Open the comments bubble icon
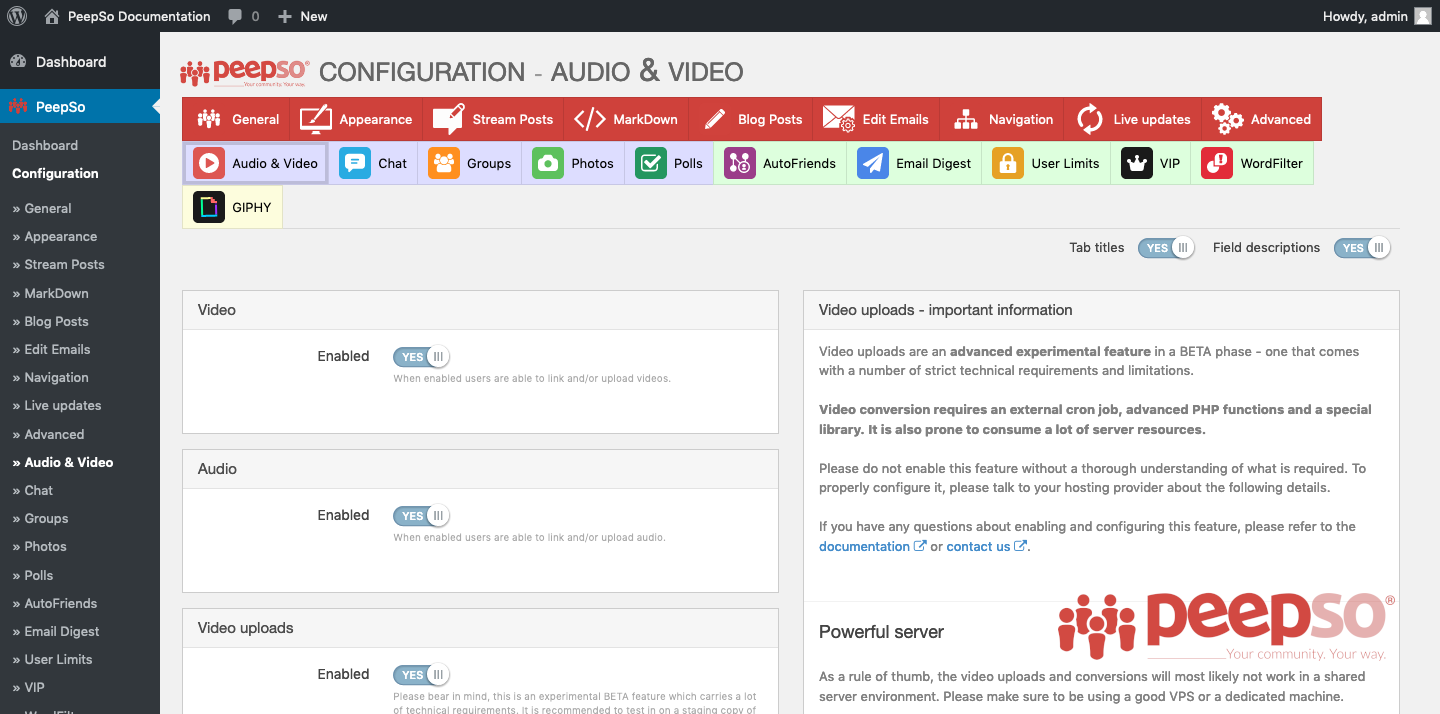The width and height of the screenshot is (1440, 714). click(235, 16)
